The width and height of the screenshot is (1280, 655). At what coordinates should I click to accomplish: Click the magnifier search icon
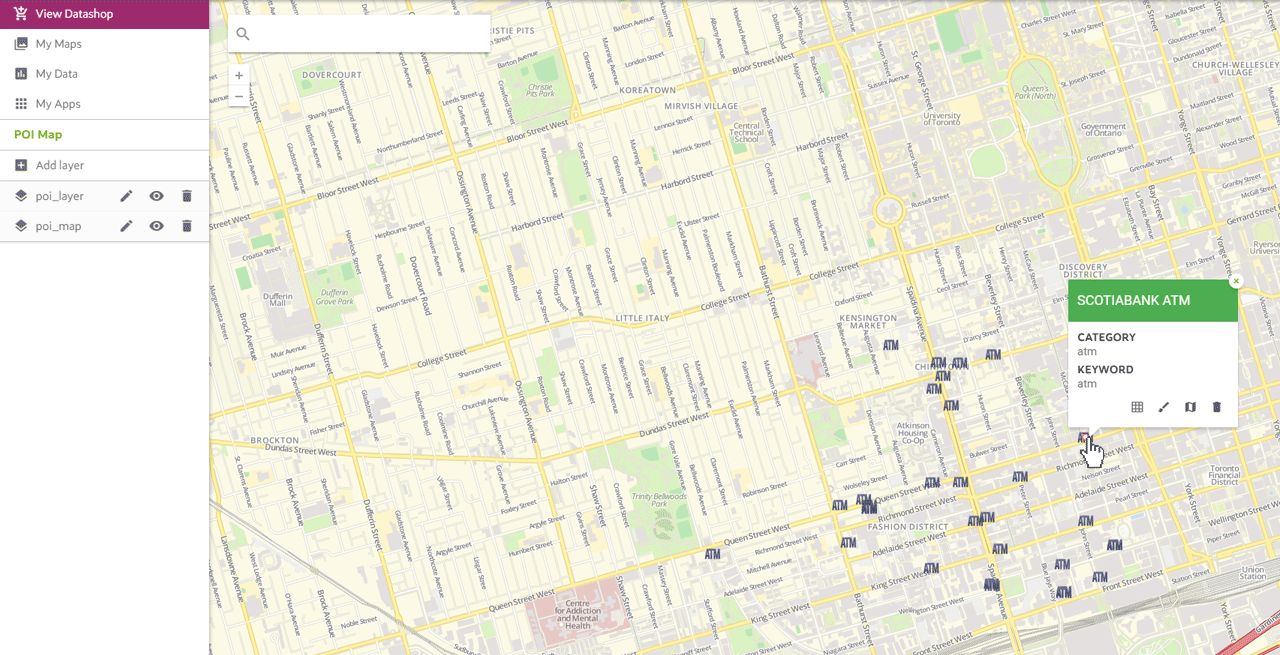coord(243,34)
